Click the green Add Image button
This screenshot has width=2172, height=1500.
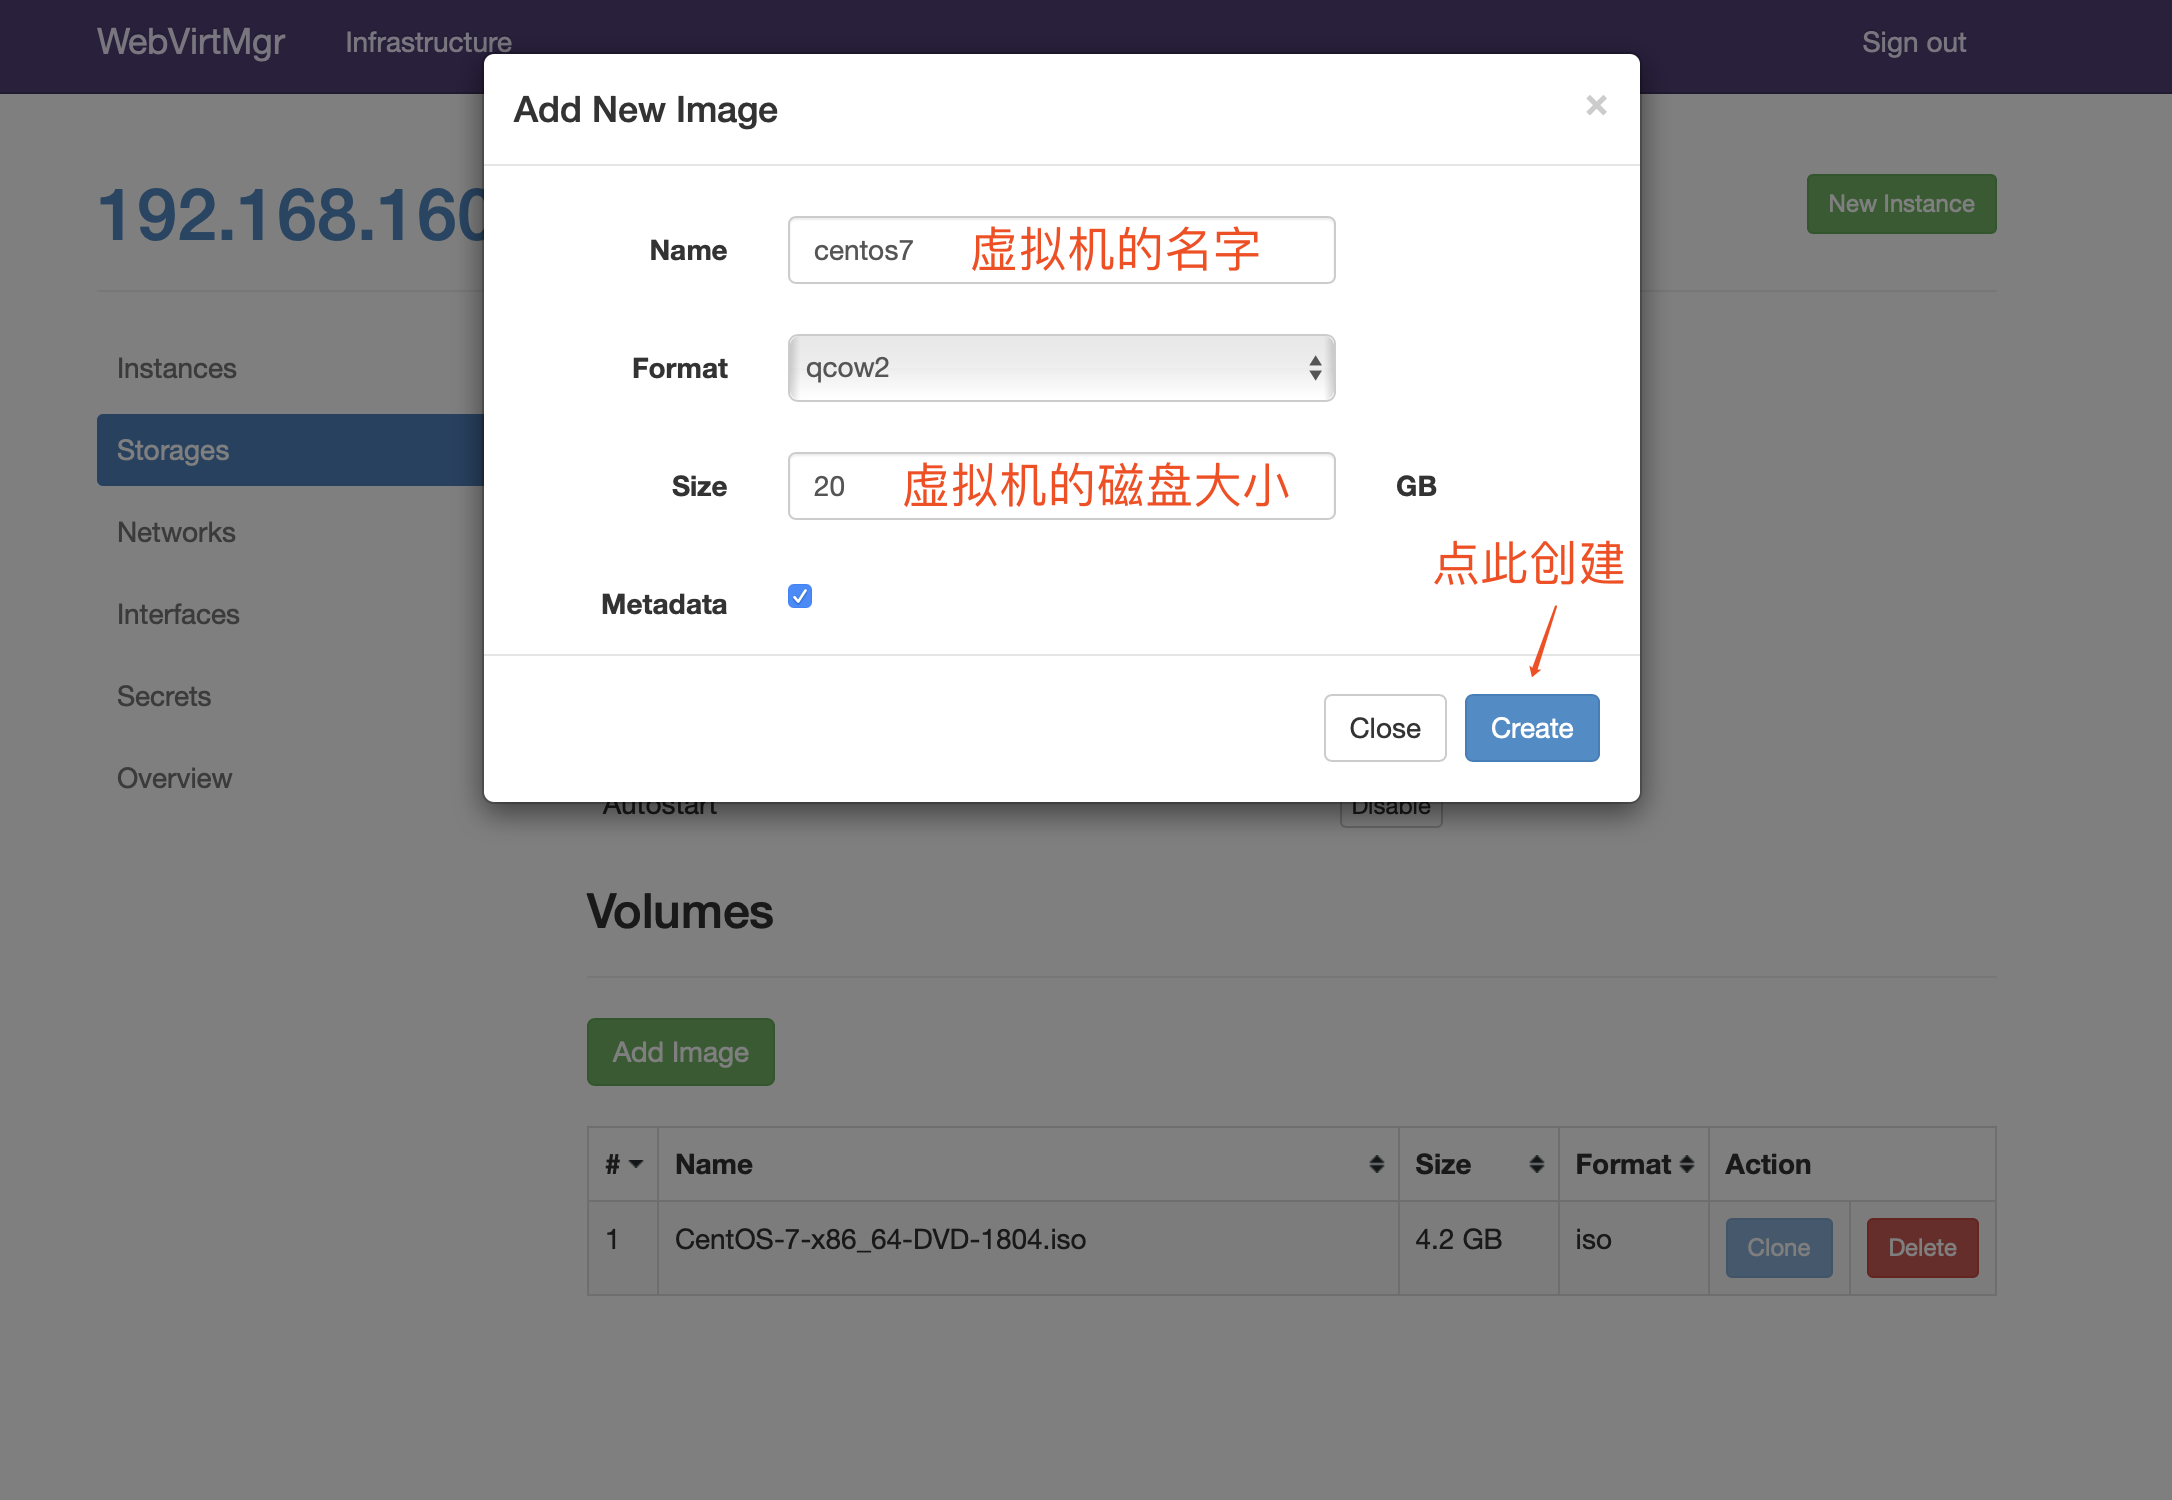pyautogui.click(x=680, y=1052)
